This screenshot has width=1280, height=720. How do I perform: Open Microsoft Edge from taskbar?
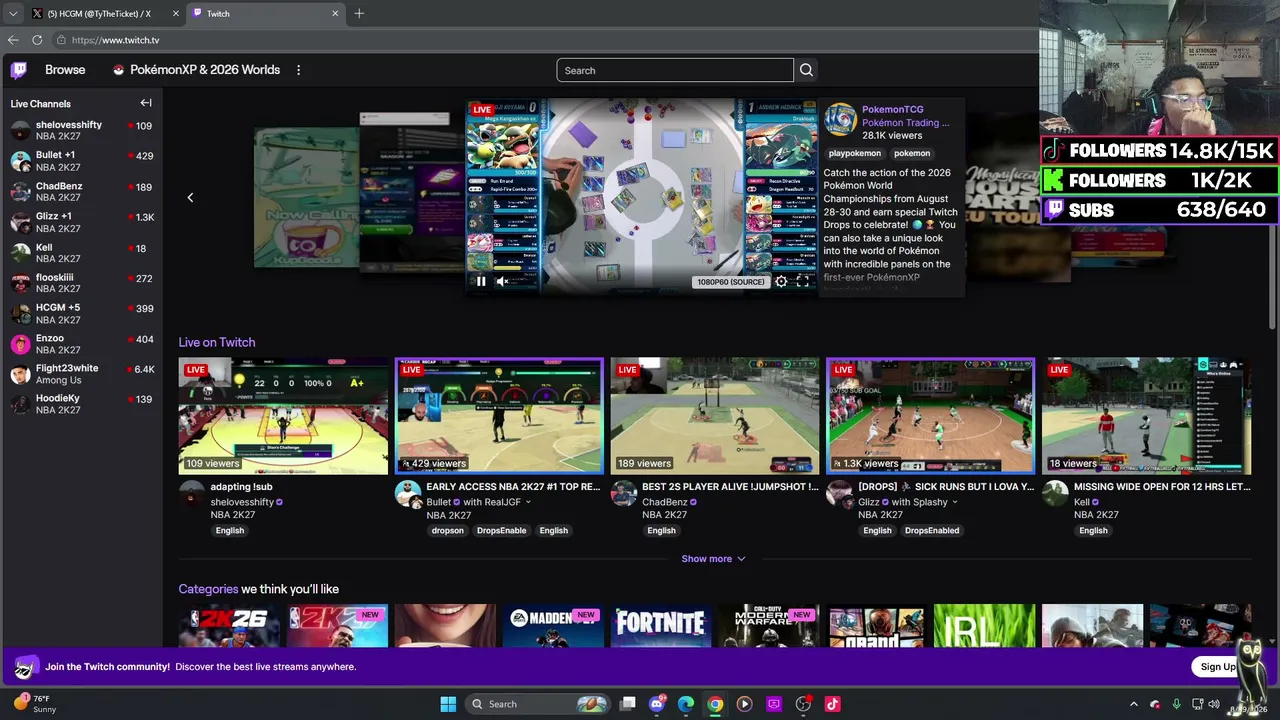click(686, 704)
